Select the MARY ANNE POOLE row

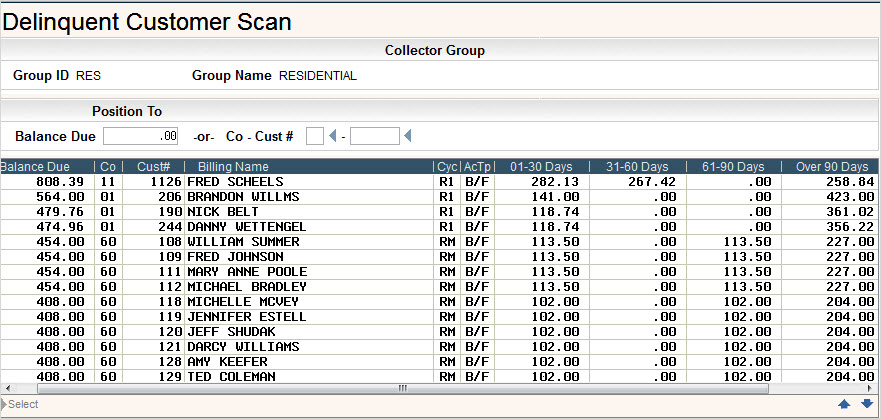(438, 271)
